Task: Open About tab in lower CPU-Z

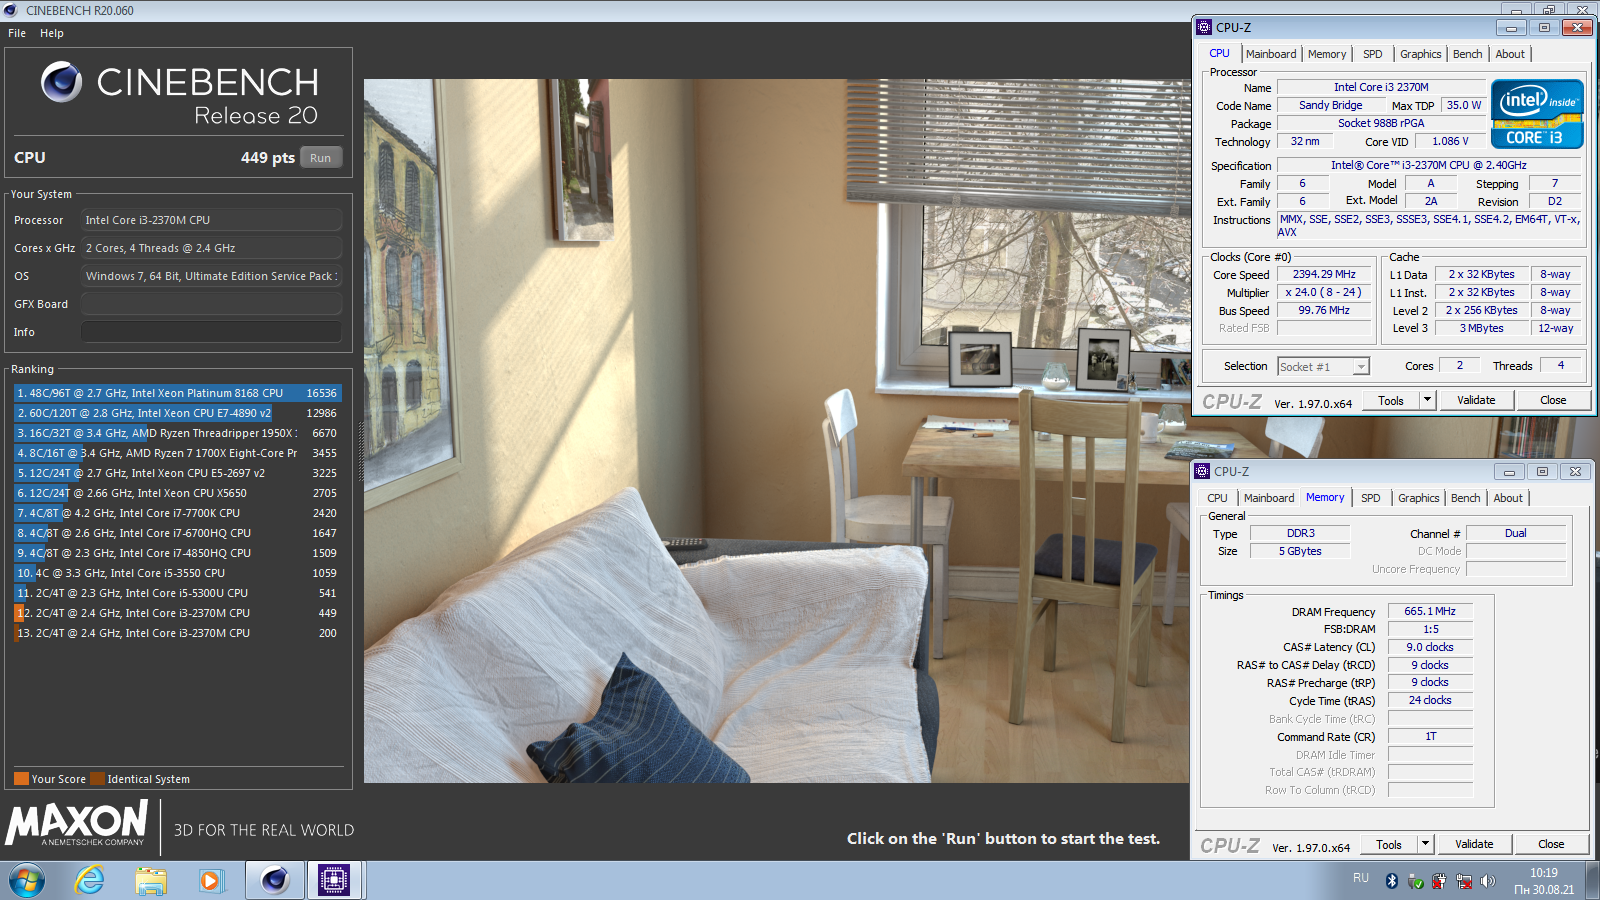Action: (1508, 498)
